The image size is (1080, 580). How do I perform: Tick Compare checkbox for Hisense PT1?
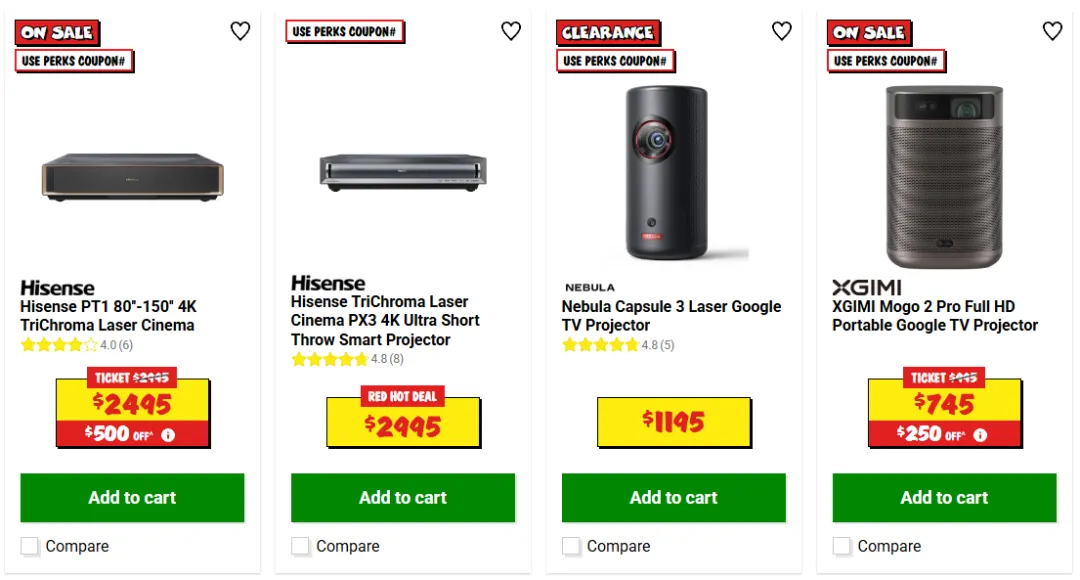(30, 546)
